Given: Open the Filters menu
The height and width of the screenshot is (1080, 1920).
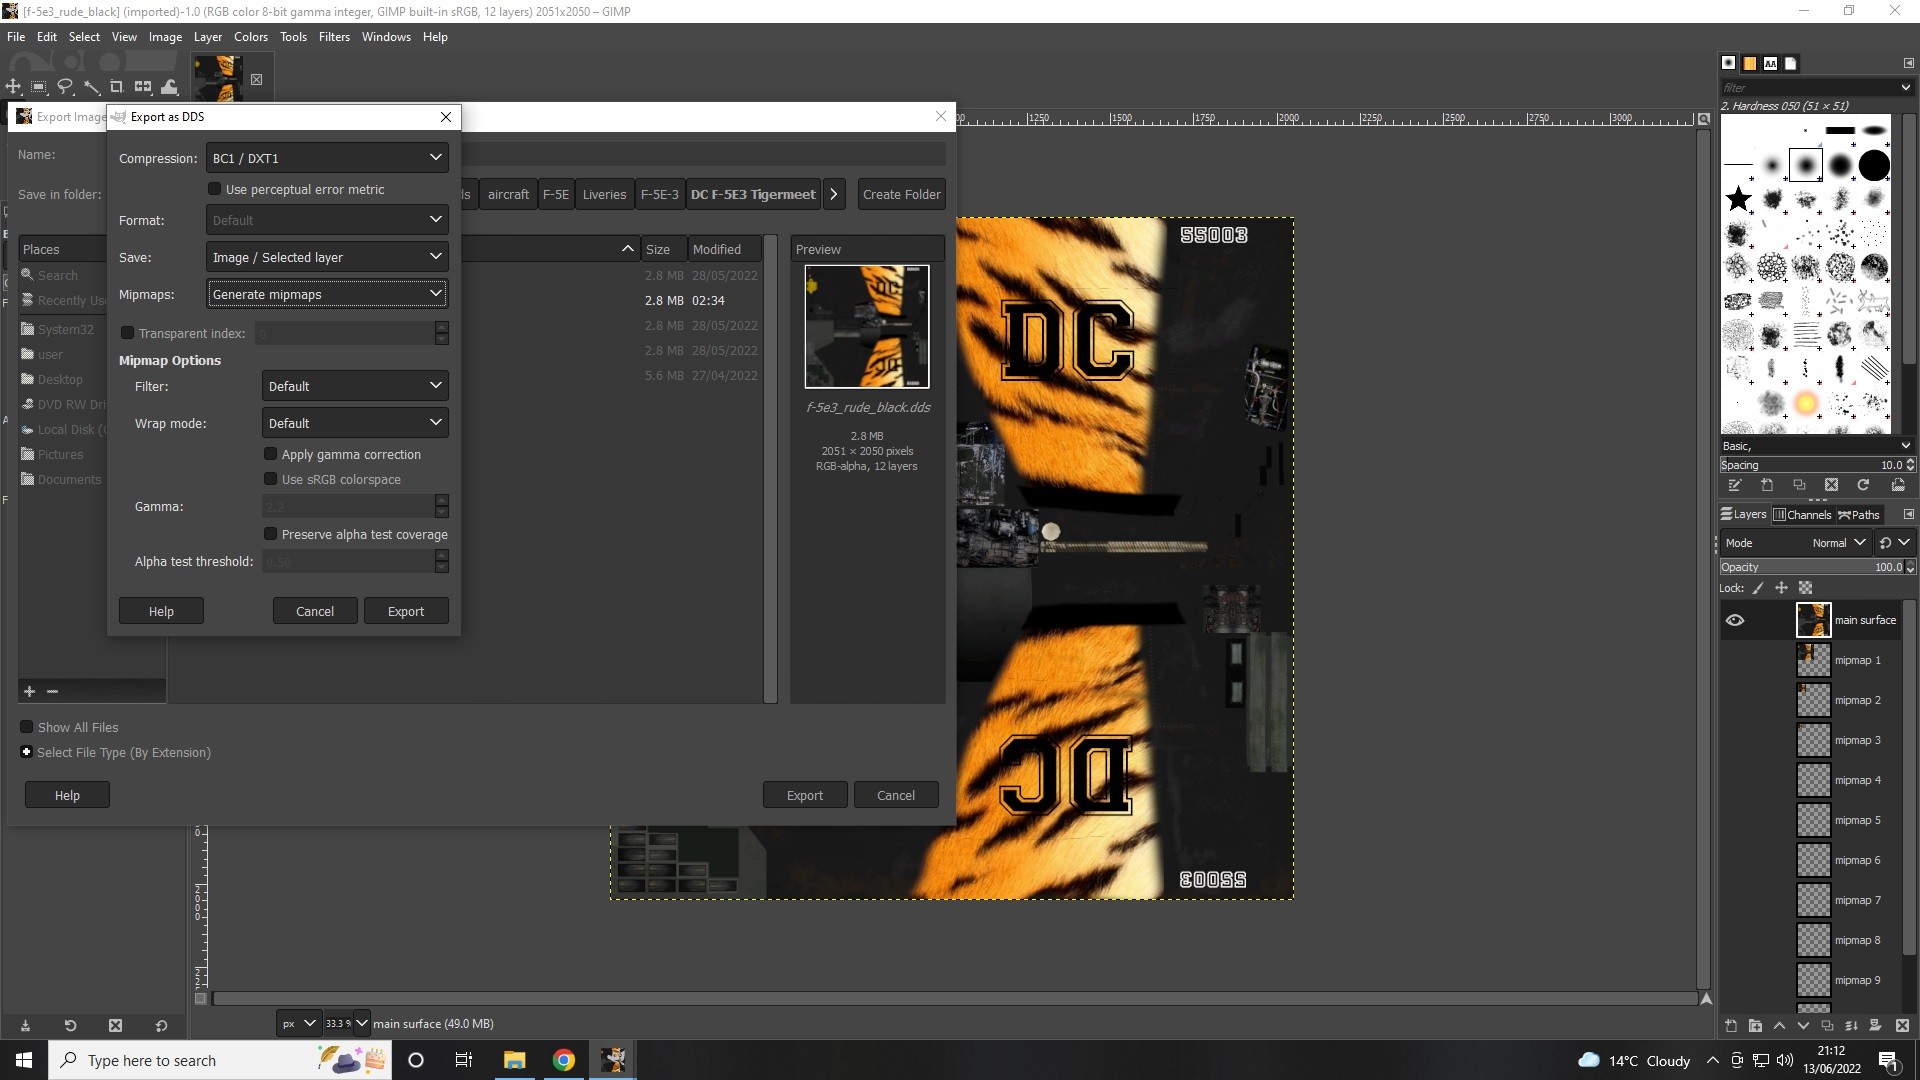Looking at the screenshot, I should pyautogui.click(x=334, y=37).
